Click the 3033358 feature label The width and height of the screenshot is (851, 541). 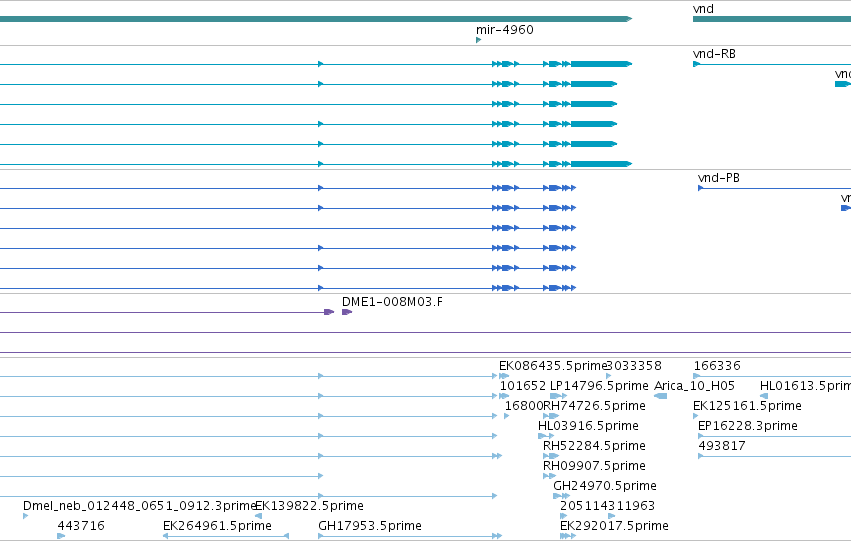coord(634,366)
